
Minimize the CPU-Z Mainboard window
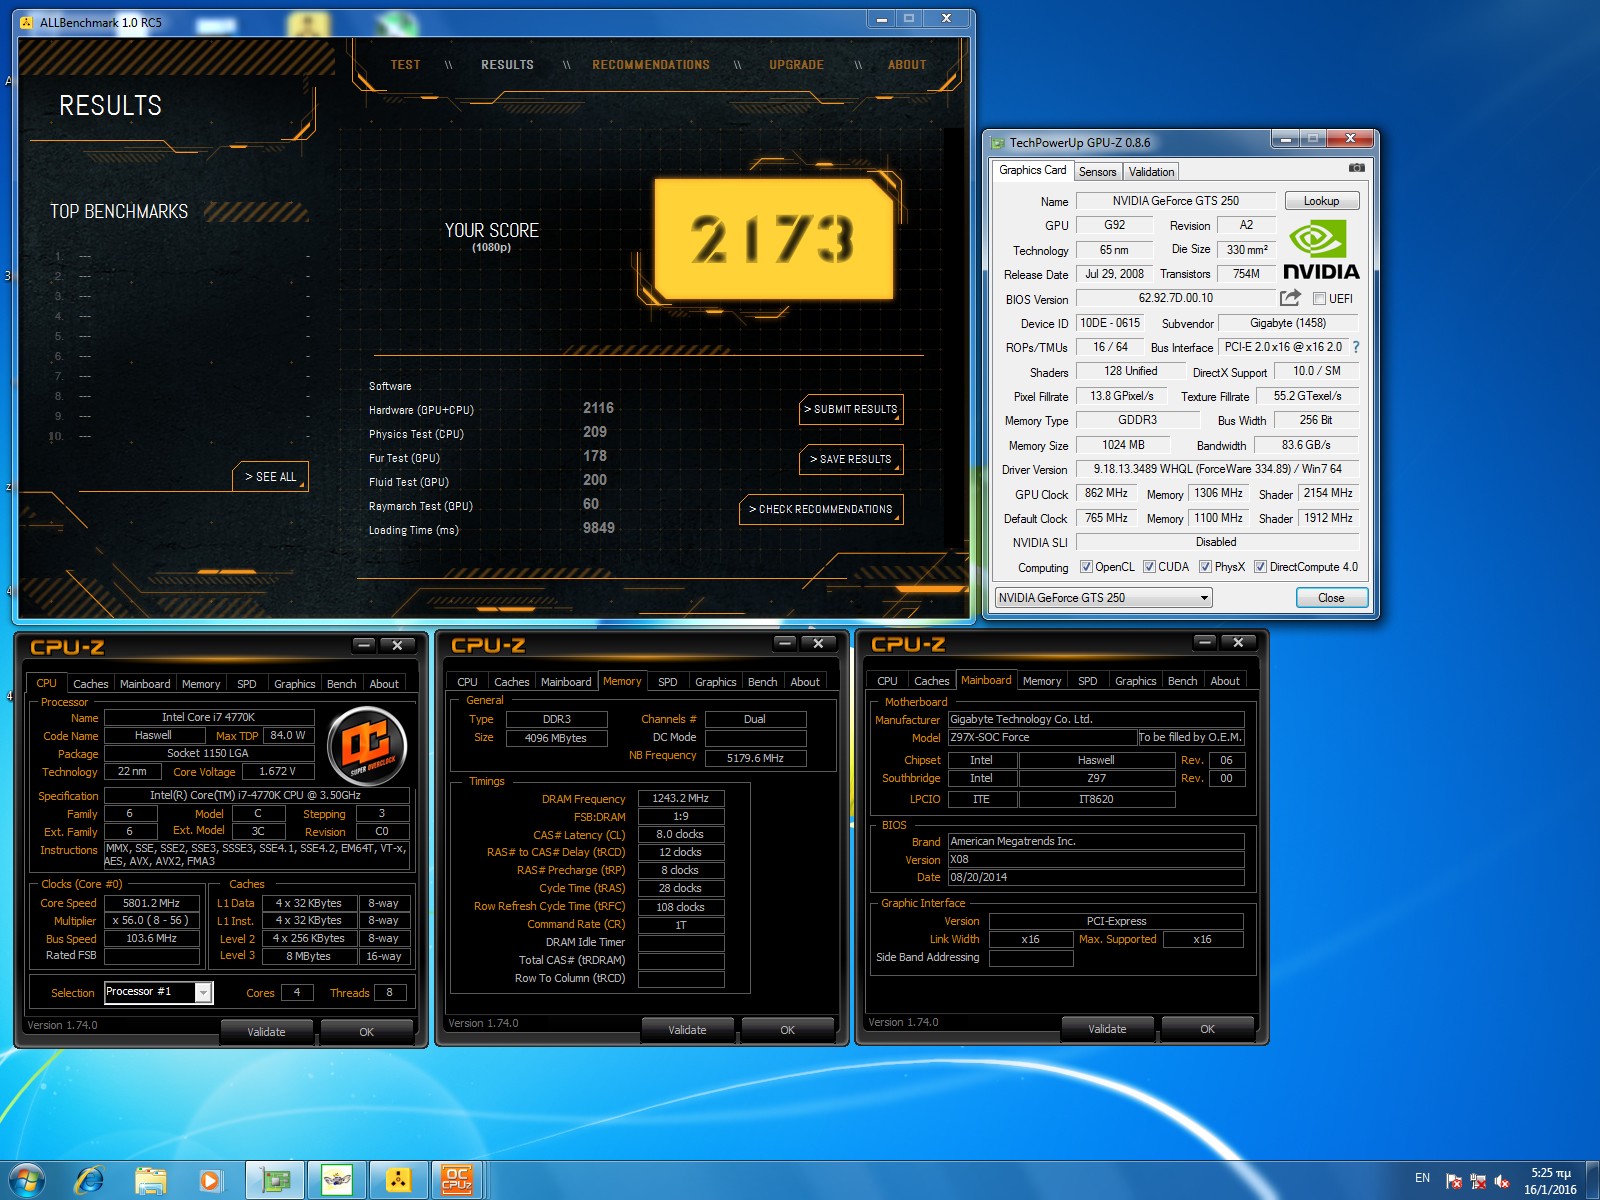[1205, 642]
